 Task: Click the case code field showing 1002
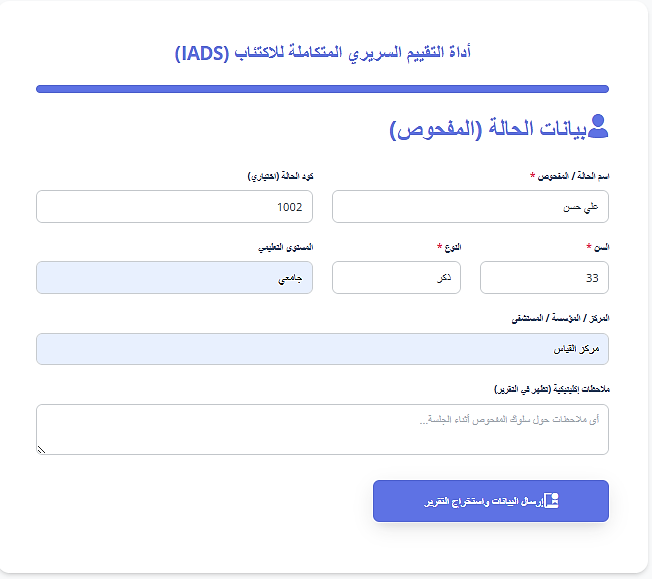coord(174,207)
